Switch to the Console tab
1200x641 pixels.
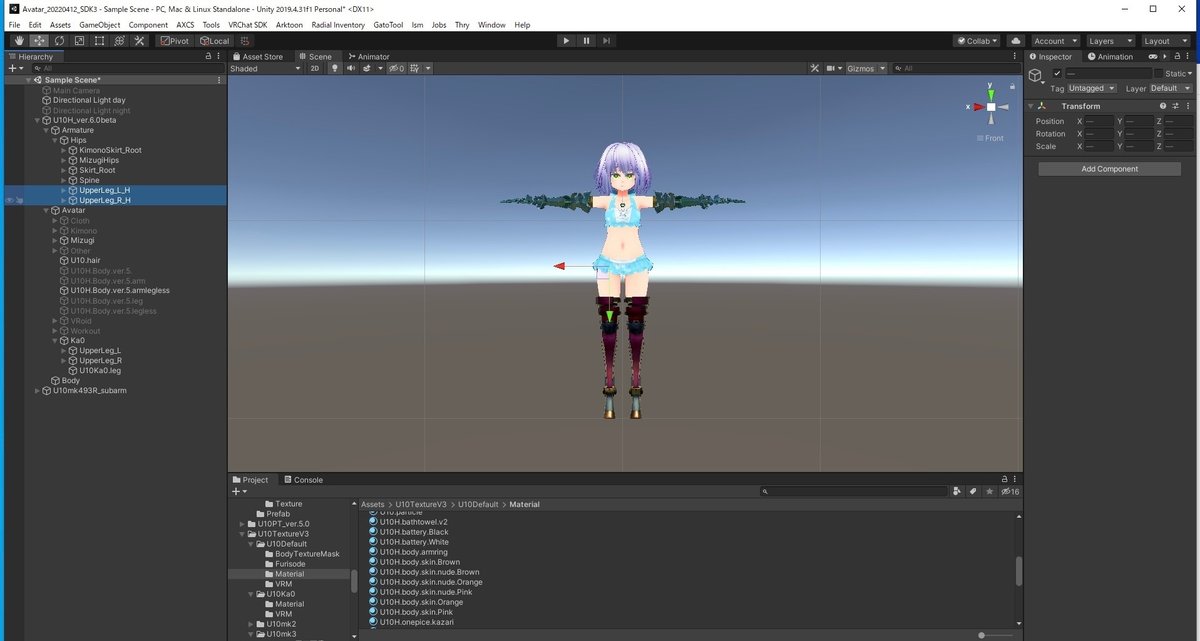pos(302,480)
